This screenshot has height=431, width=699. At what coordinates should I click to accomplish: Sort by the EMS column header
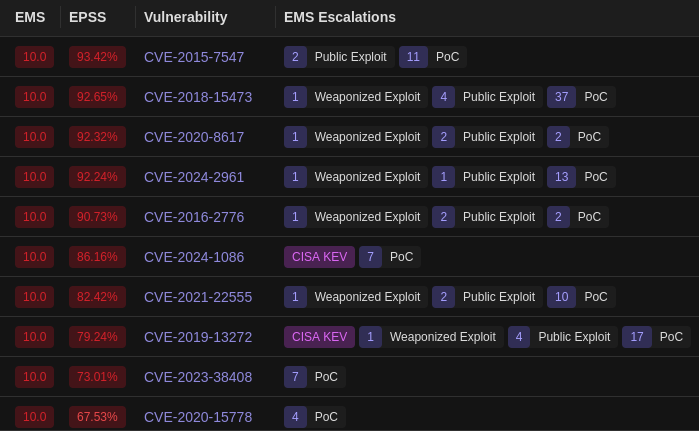(x=30, y=17)
